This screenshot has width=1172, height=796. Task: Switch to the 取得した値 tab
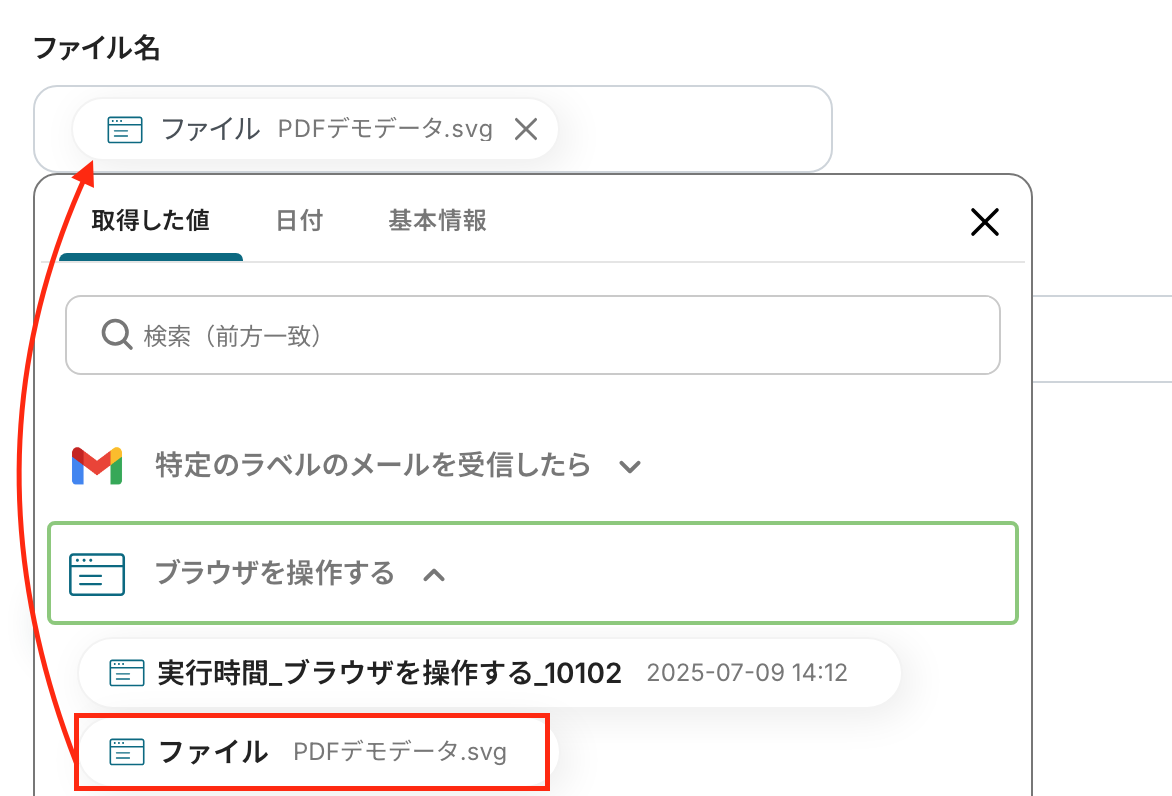(150, 221)
